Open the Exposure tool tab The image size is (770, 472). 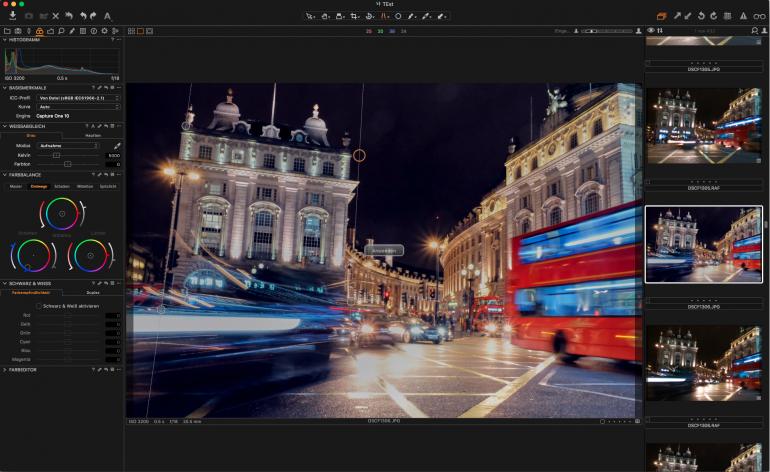50,31
